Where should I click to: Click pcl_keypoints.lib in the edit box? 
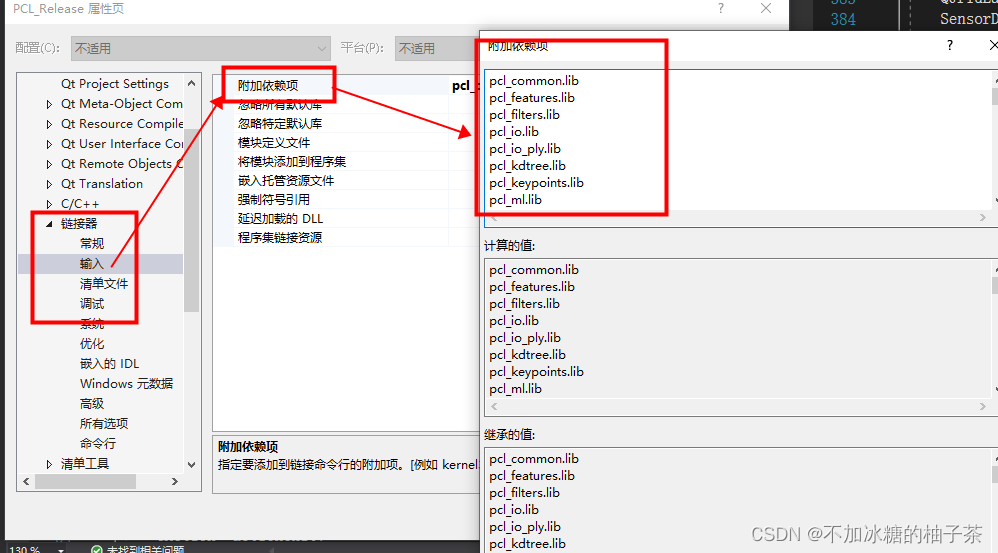coord(537,183)
